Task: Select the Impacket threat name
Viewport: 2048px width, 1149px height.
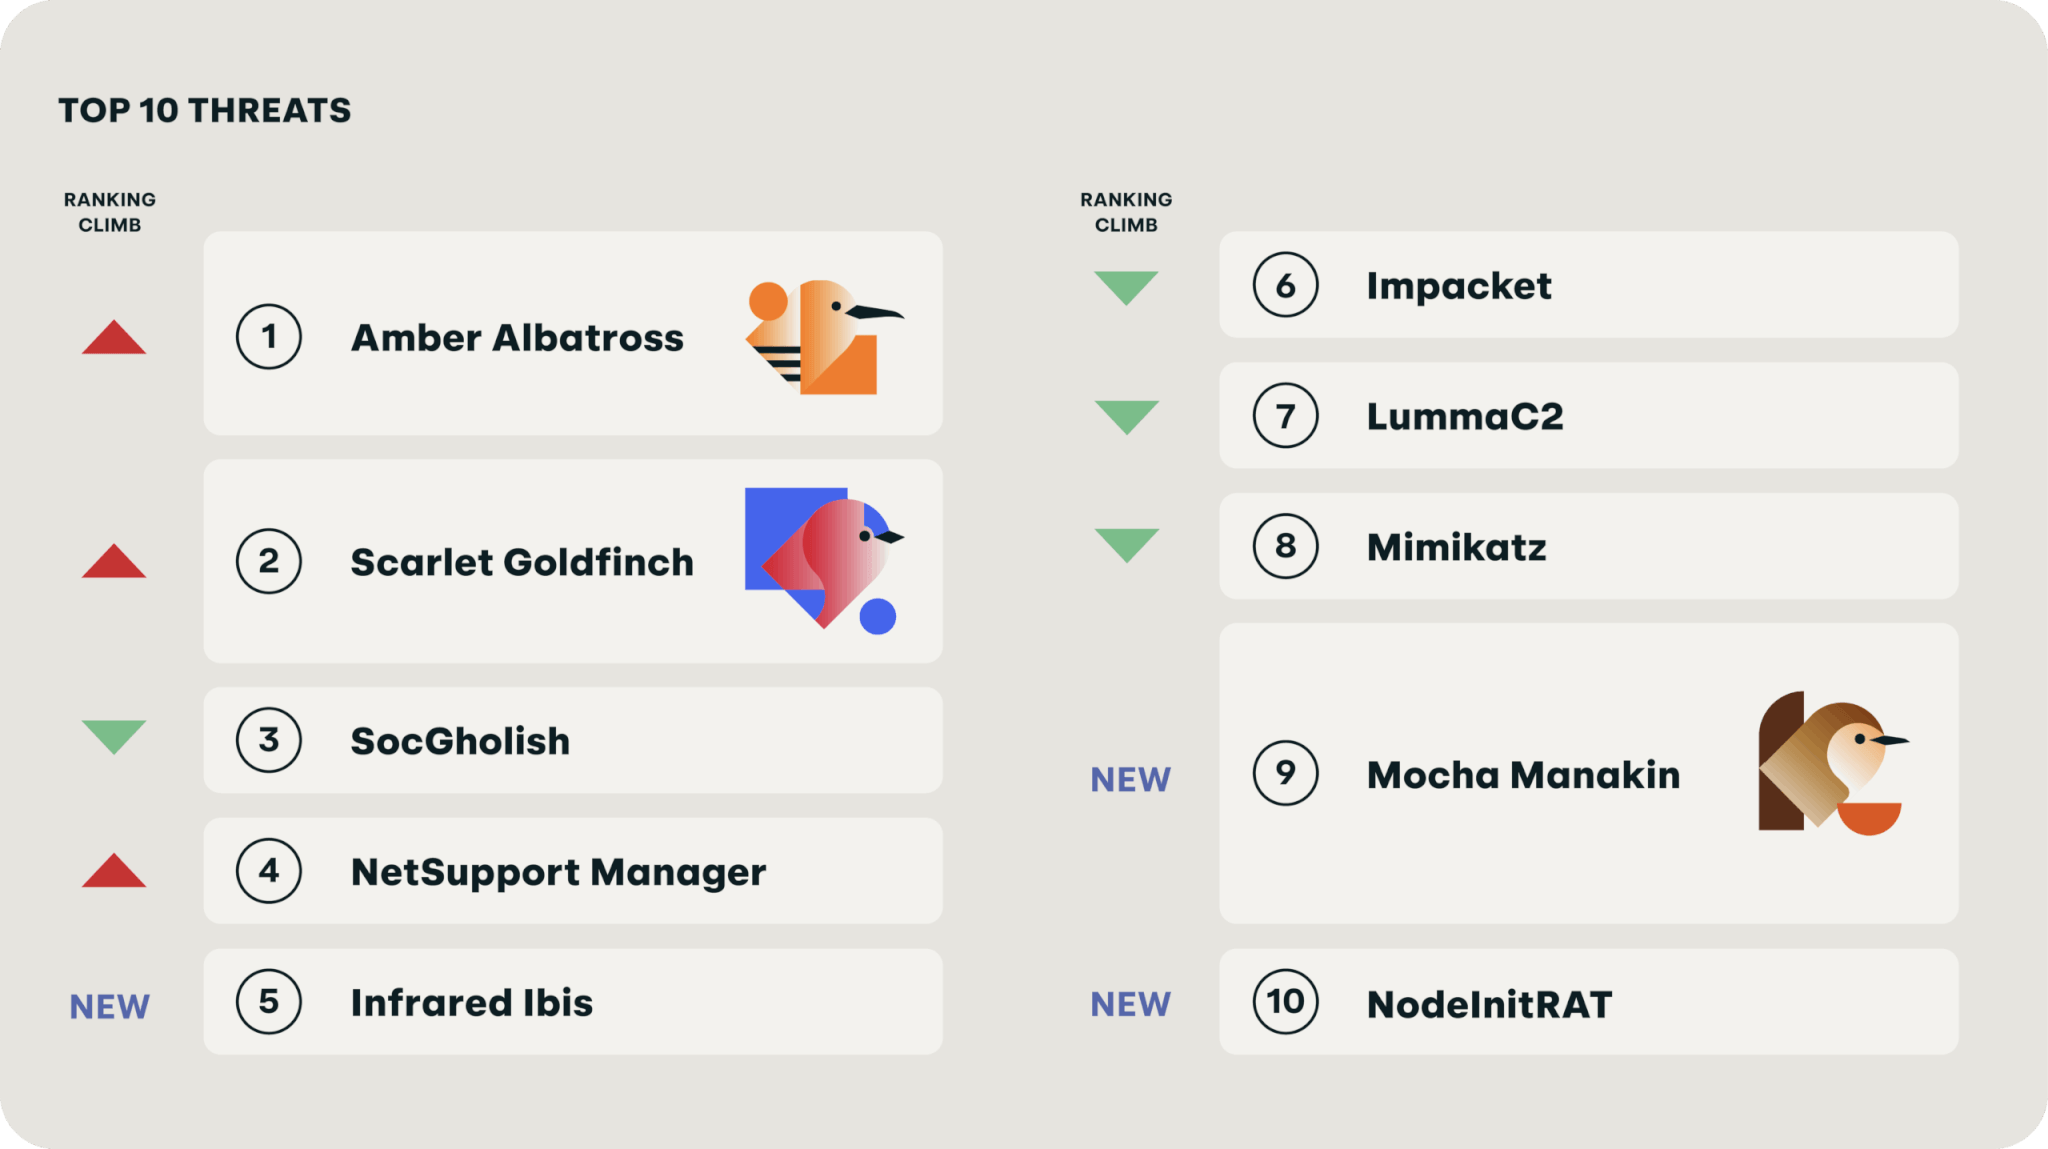Action: click(1459, 286)
